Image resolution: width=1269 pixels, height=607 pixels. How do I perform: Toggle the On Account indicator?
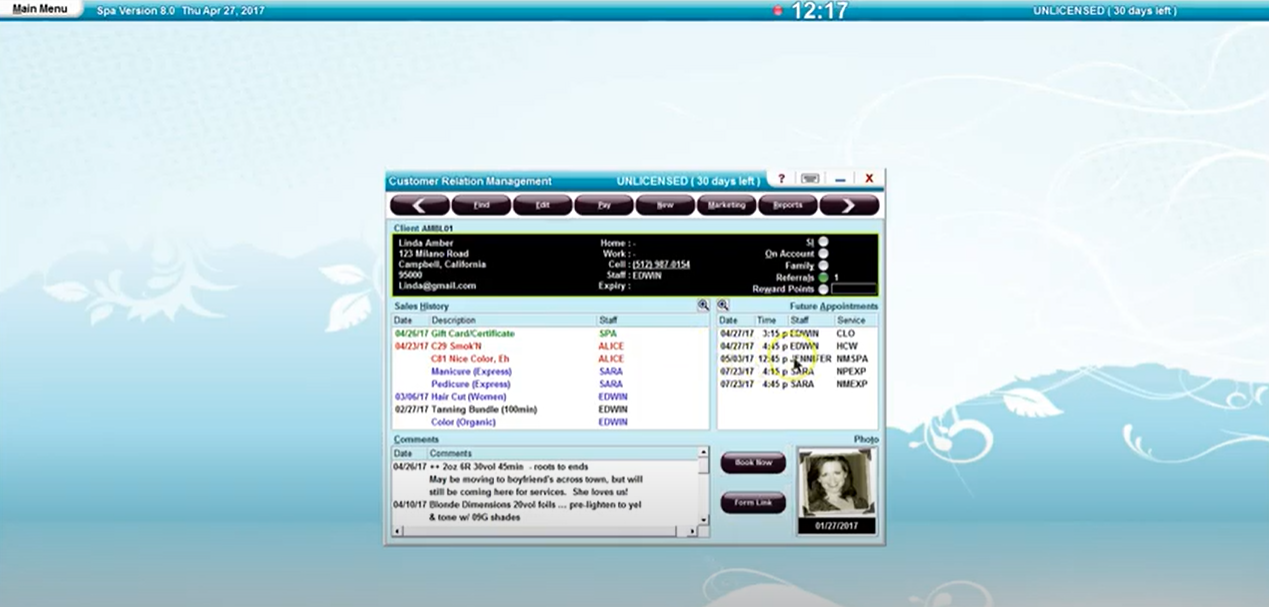tap(823, 253)
